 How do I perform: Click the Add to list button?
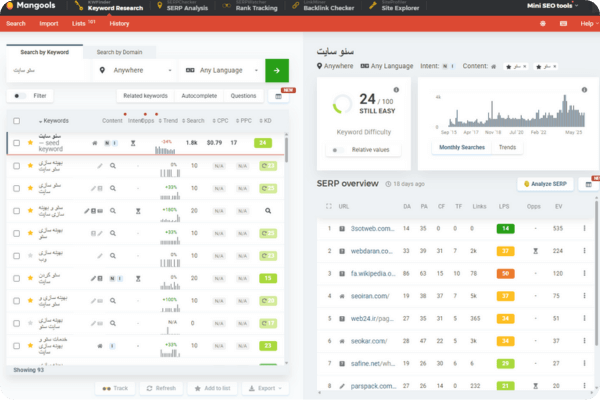(212, 388)
